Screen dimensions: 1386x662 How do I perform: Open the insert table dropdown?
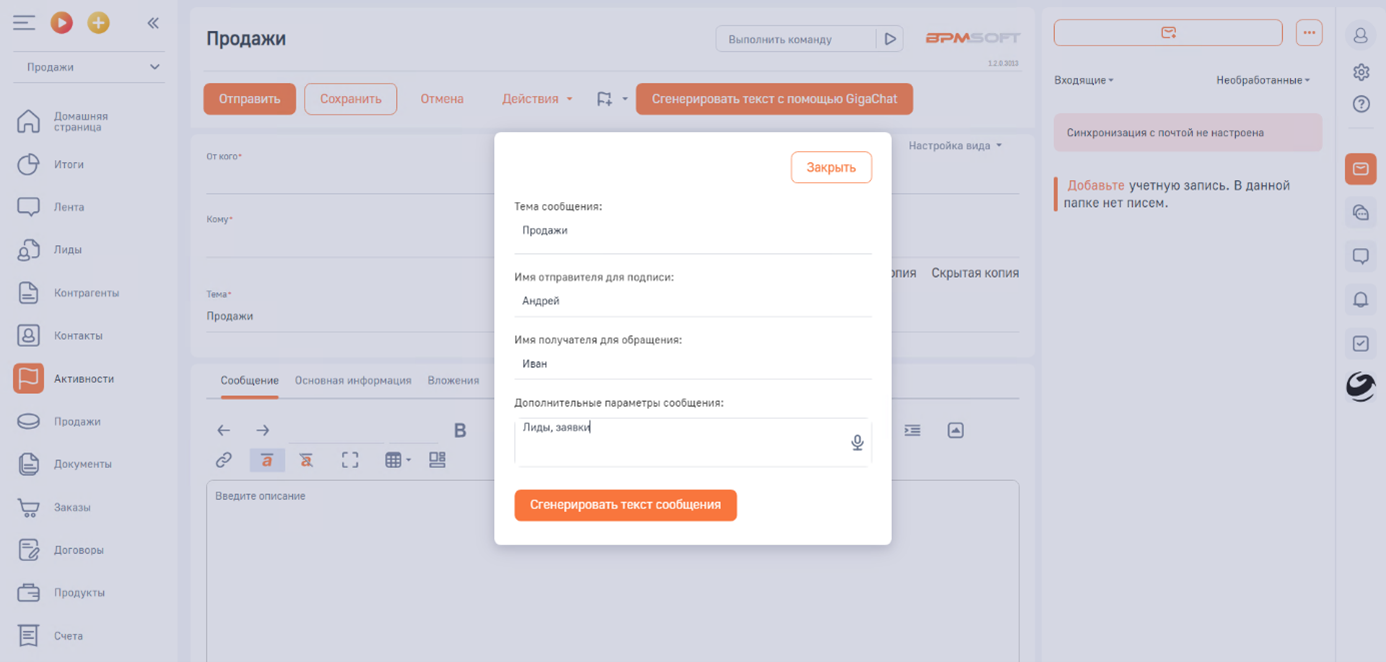[398, 460]
